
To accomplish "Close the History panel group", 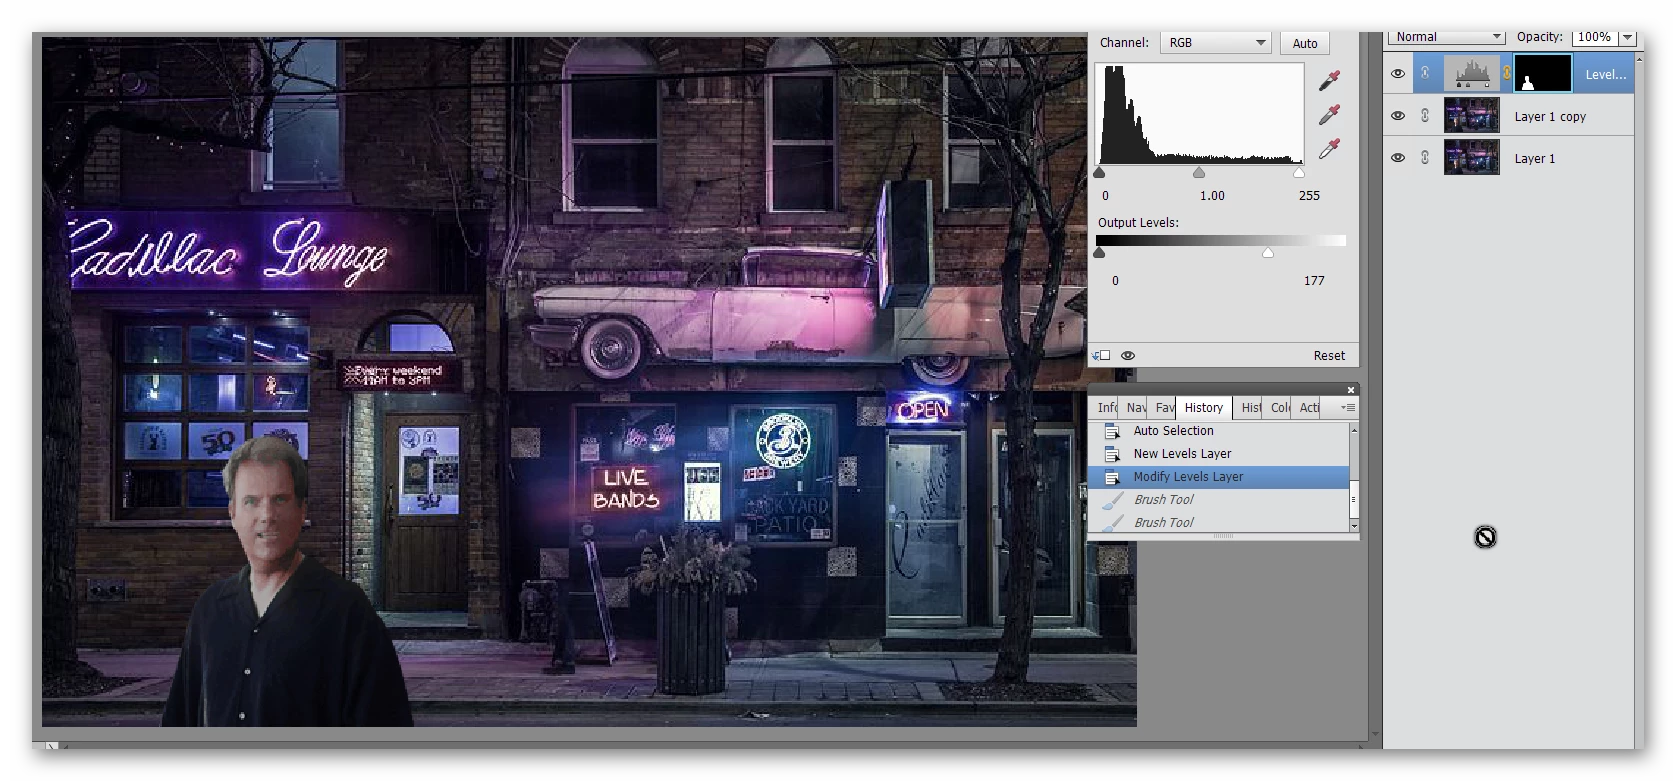I will click(1351, 390).
